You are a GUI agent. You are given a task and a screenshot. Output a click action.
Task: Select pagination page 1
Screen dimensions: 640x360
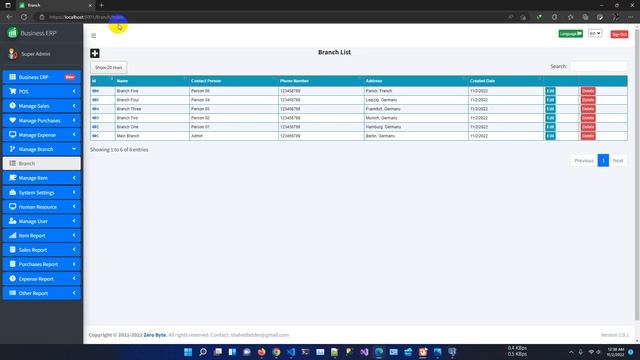pyautogui.click(x=603, y=160)
